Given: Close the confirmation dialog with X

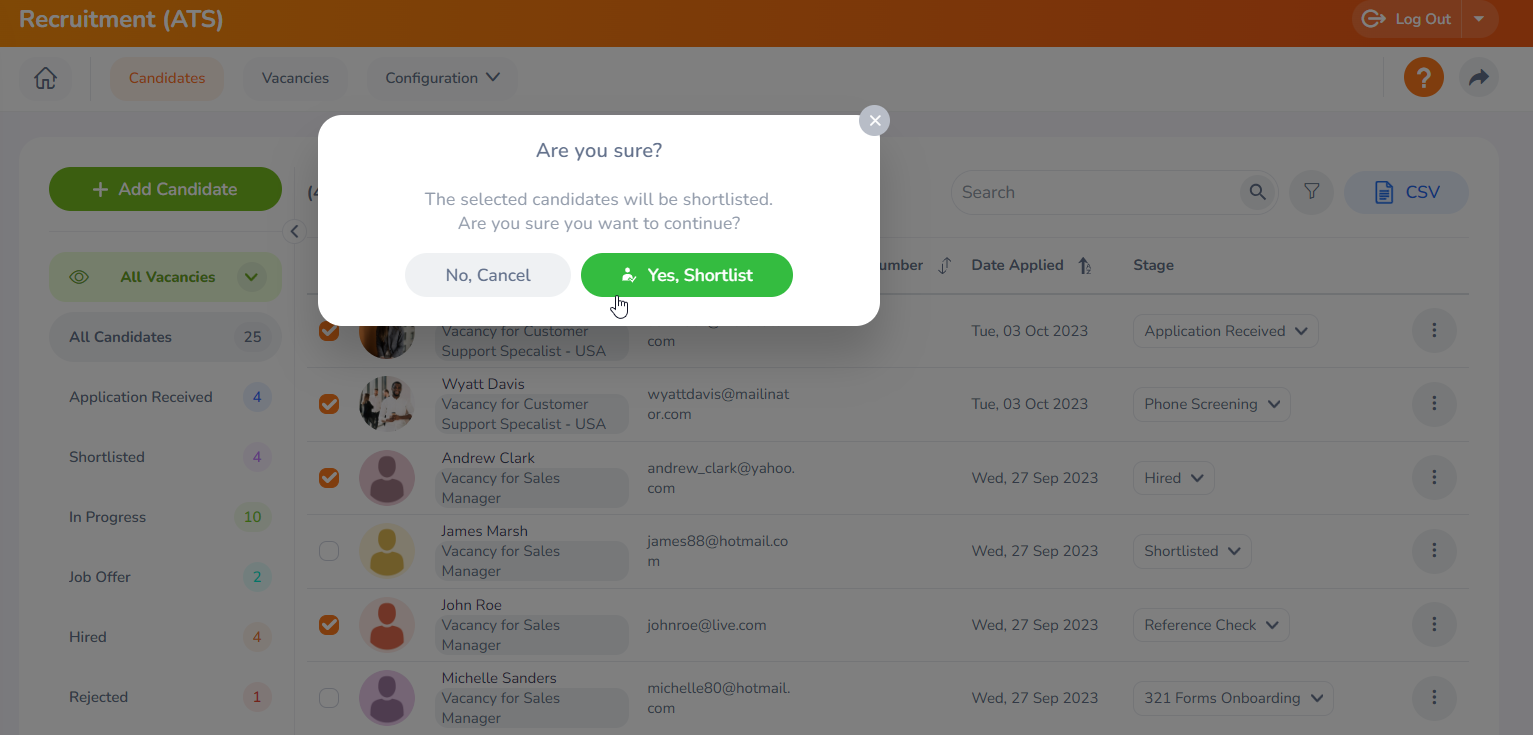Looking at the screenshot, I should point(874,121).
